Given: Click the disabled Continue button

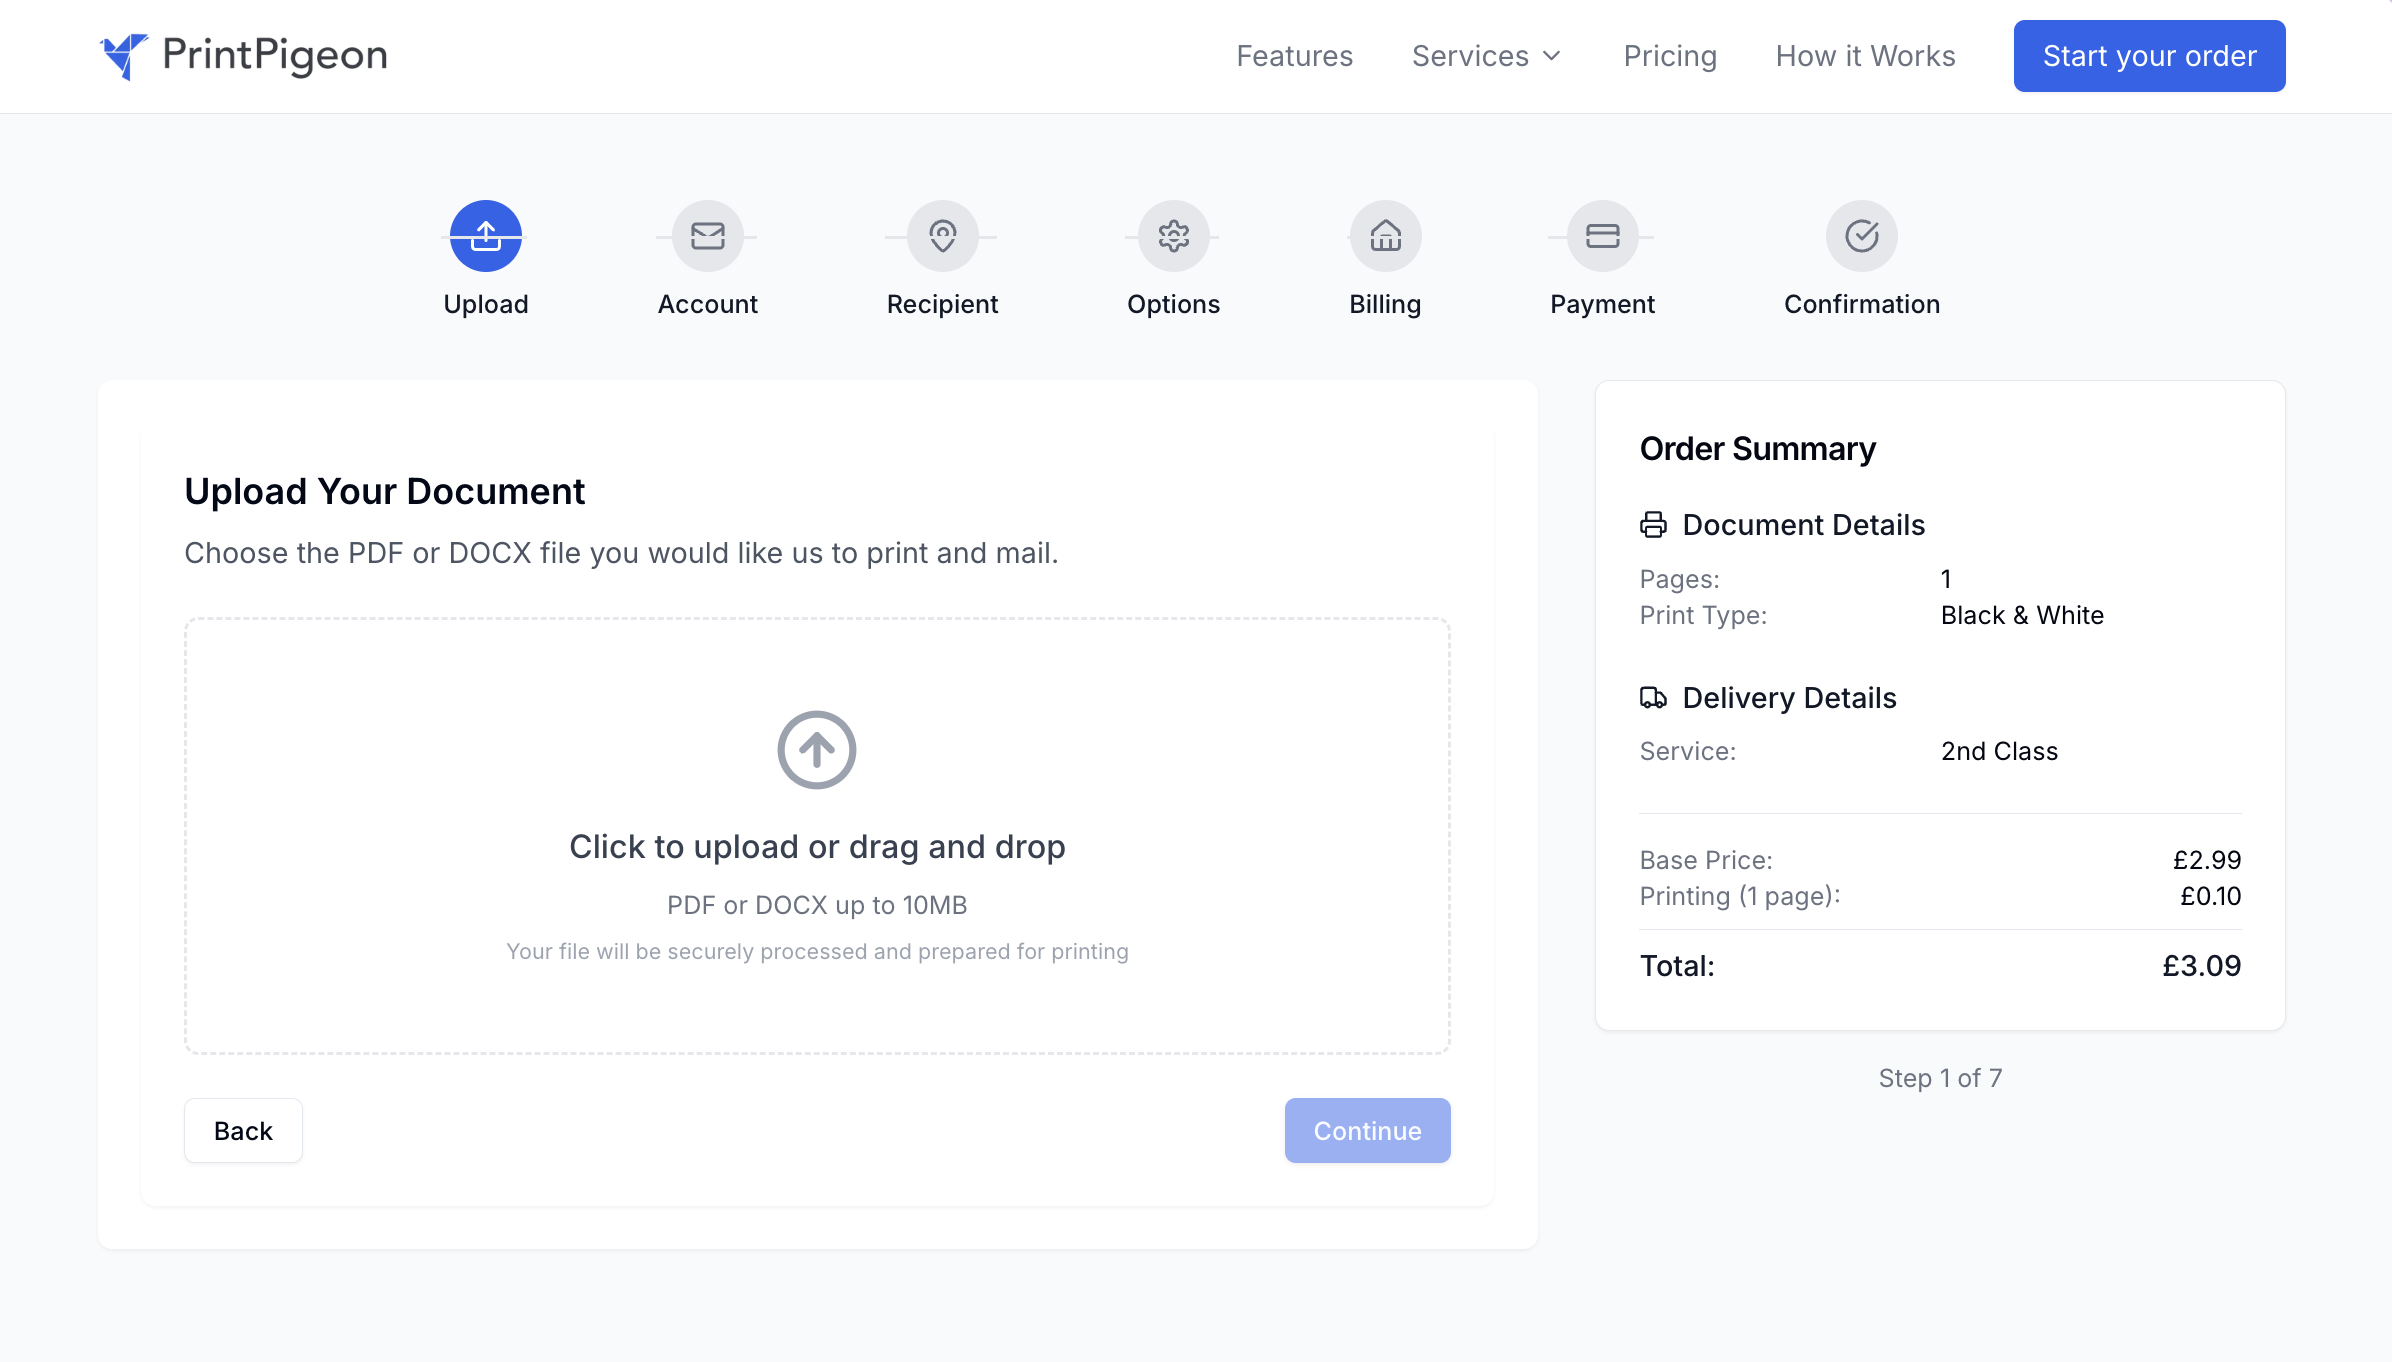Looking at the screenshot, I should pos(1367,1130).
